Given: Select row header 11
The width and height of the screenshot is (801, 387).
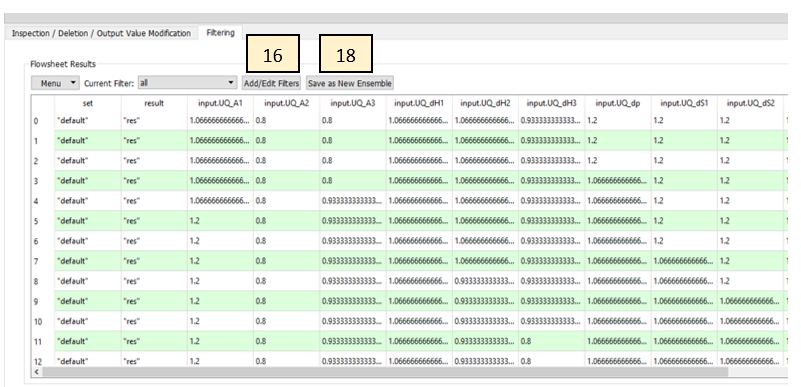Looking at the screenshot, I should point(43,342).
